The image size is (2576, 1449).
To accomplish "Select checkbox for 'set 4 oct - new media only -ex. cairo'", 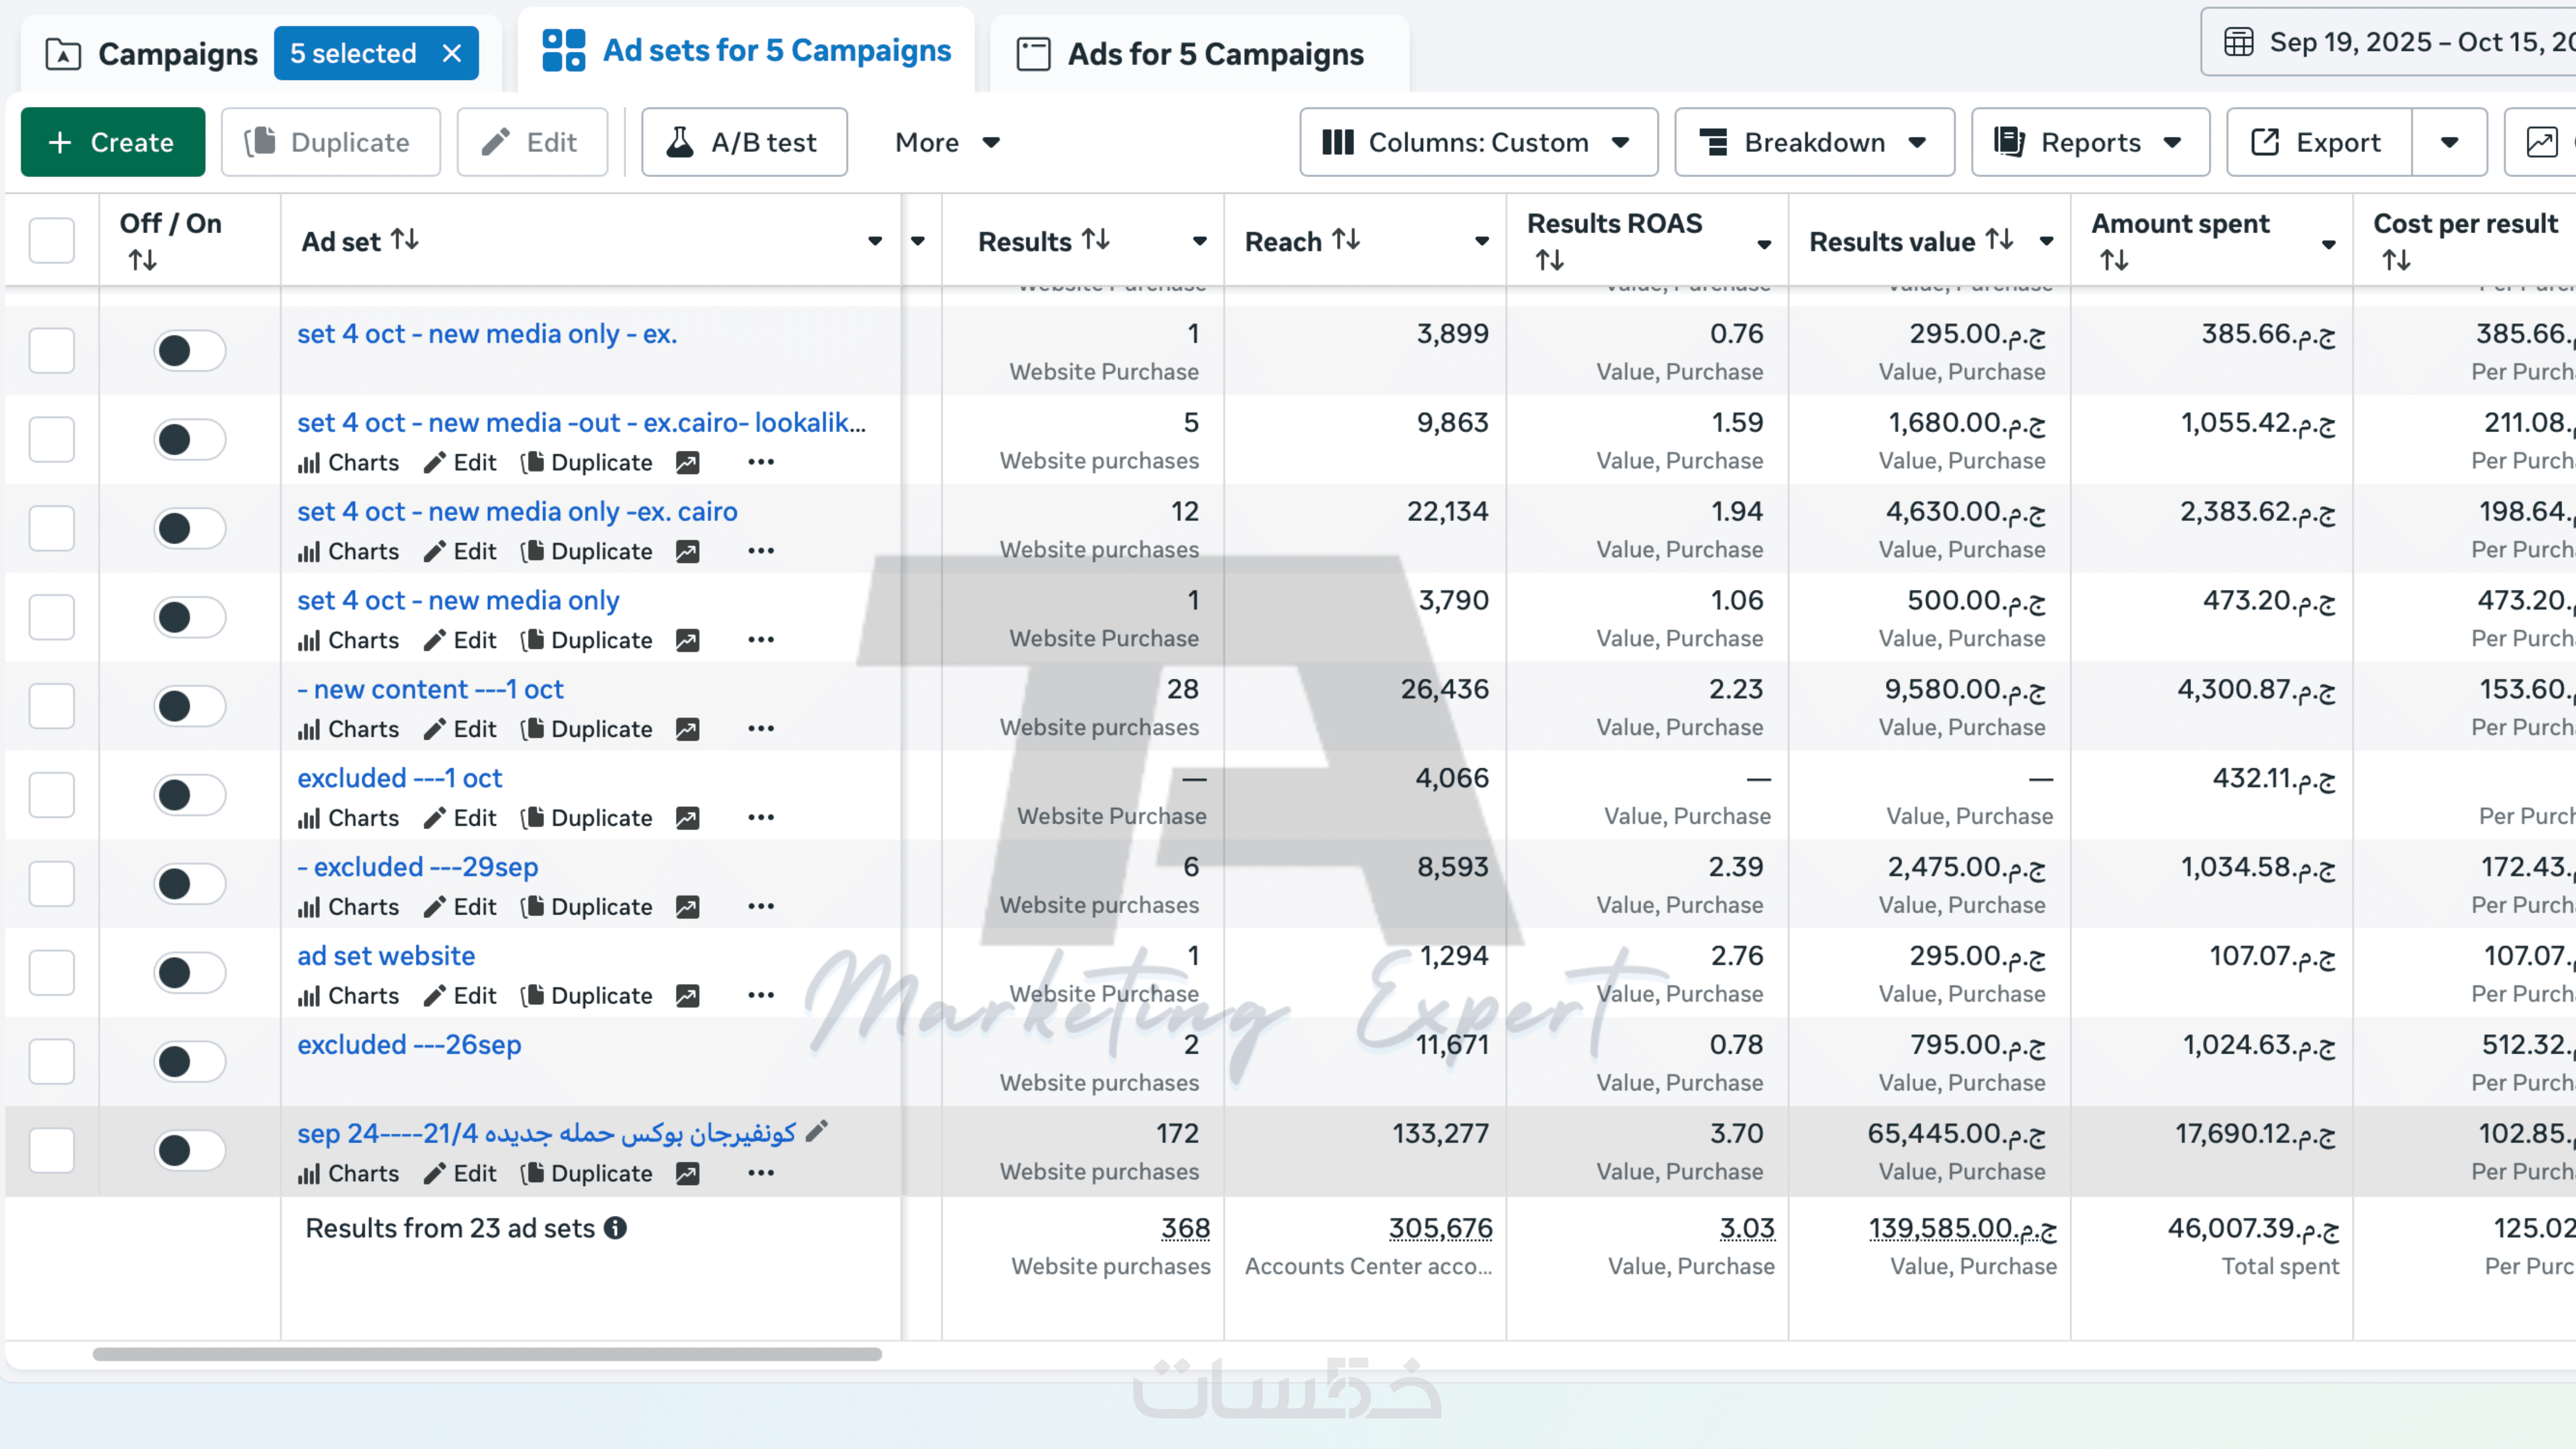I will [x=52, y=528].
